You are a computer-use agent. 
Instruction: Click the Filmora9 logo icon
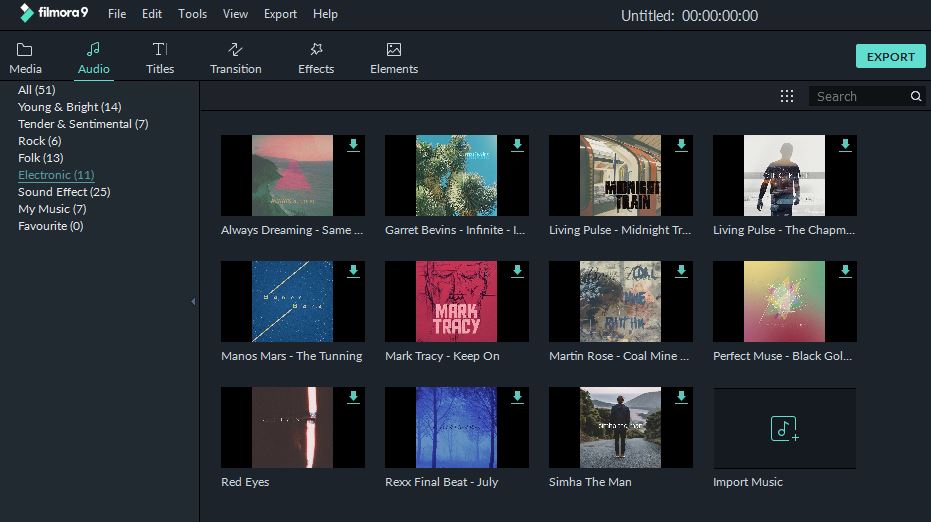click(26, 13)
